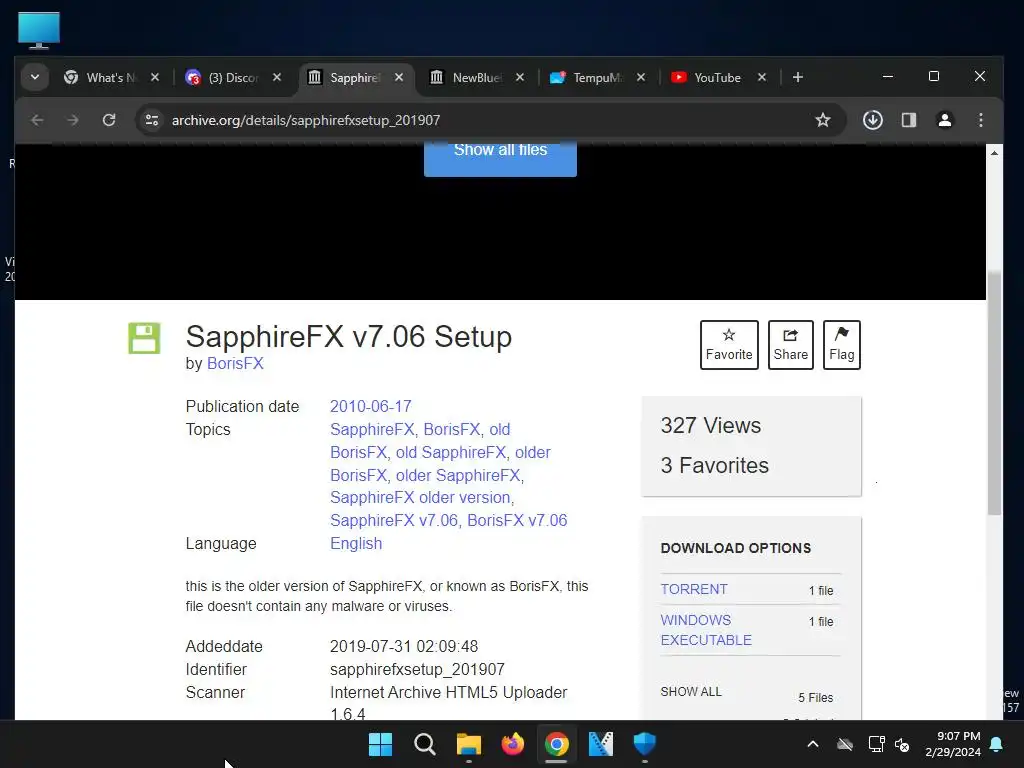Go back to previous page
The image size is (1024, 768).
coord(37,120)
